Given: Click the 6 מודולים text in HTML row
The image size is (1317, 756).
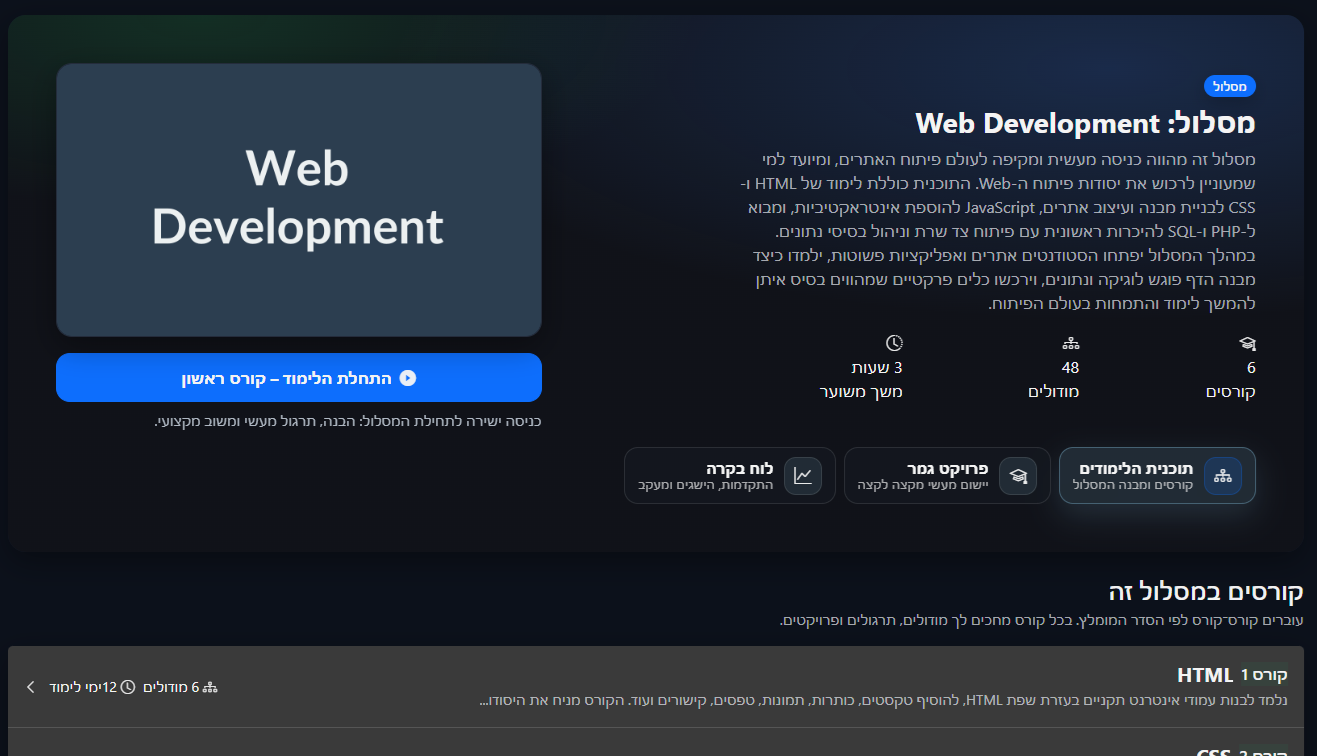Looking at the screenshot, I should (171, 687).
